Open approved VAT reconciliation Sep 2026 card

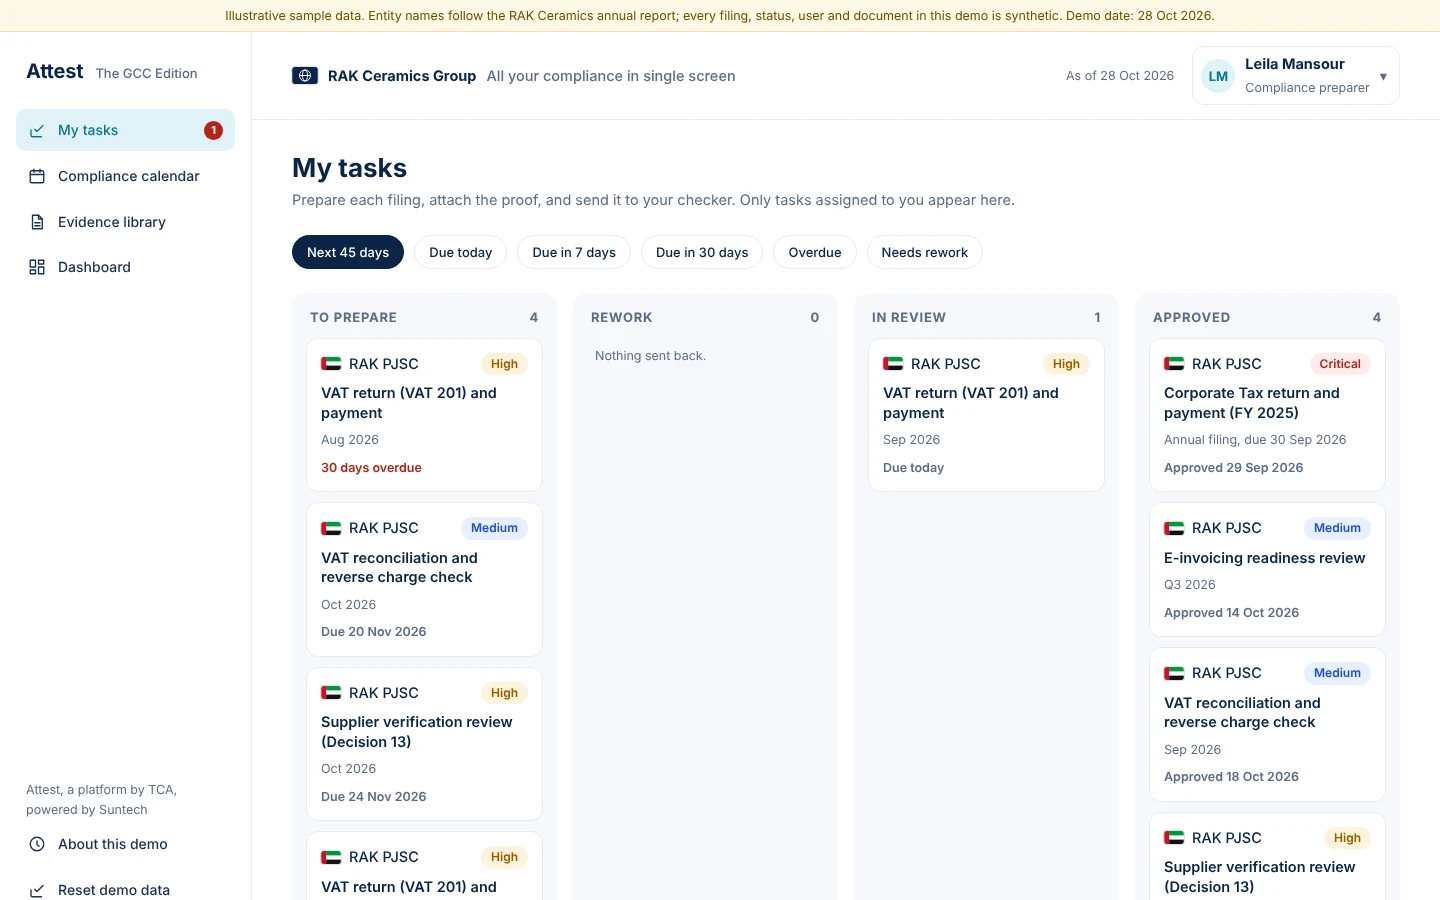tap(1267, 725)
